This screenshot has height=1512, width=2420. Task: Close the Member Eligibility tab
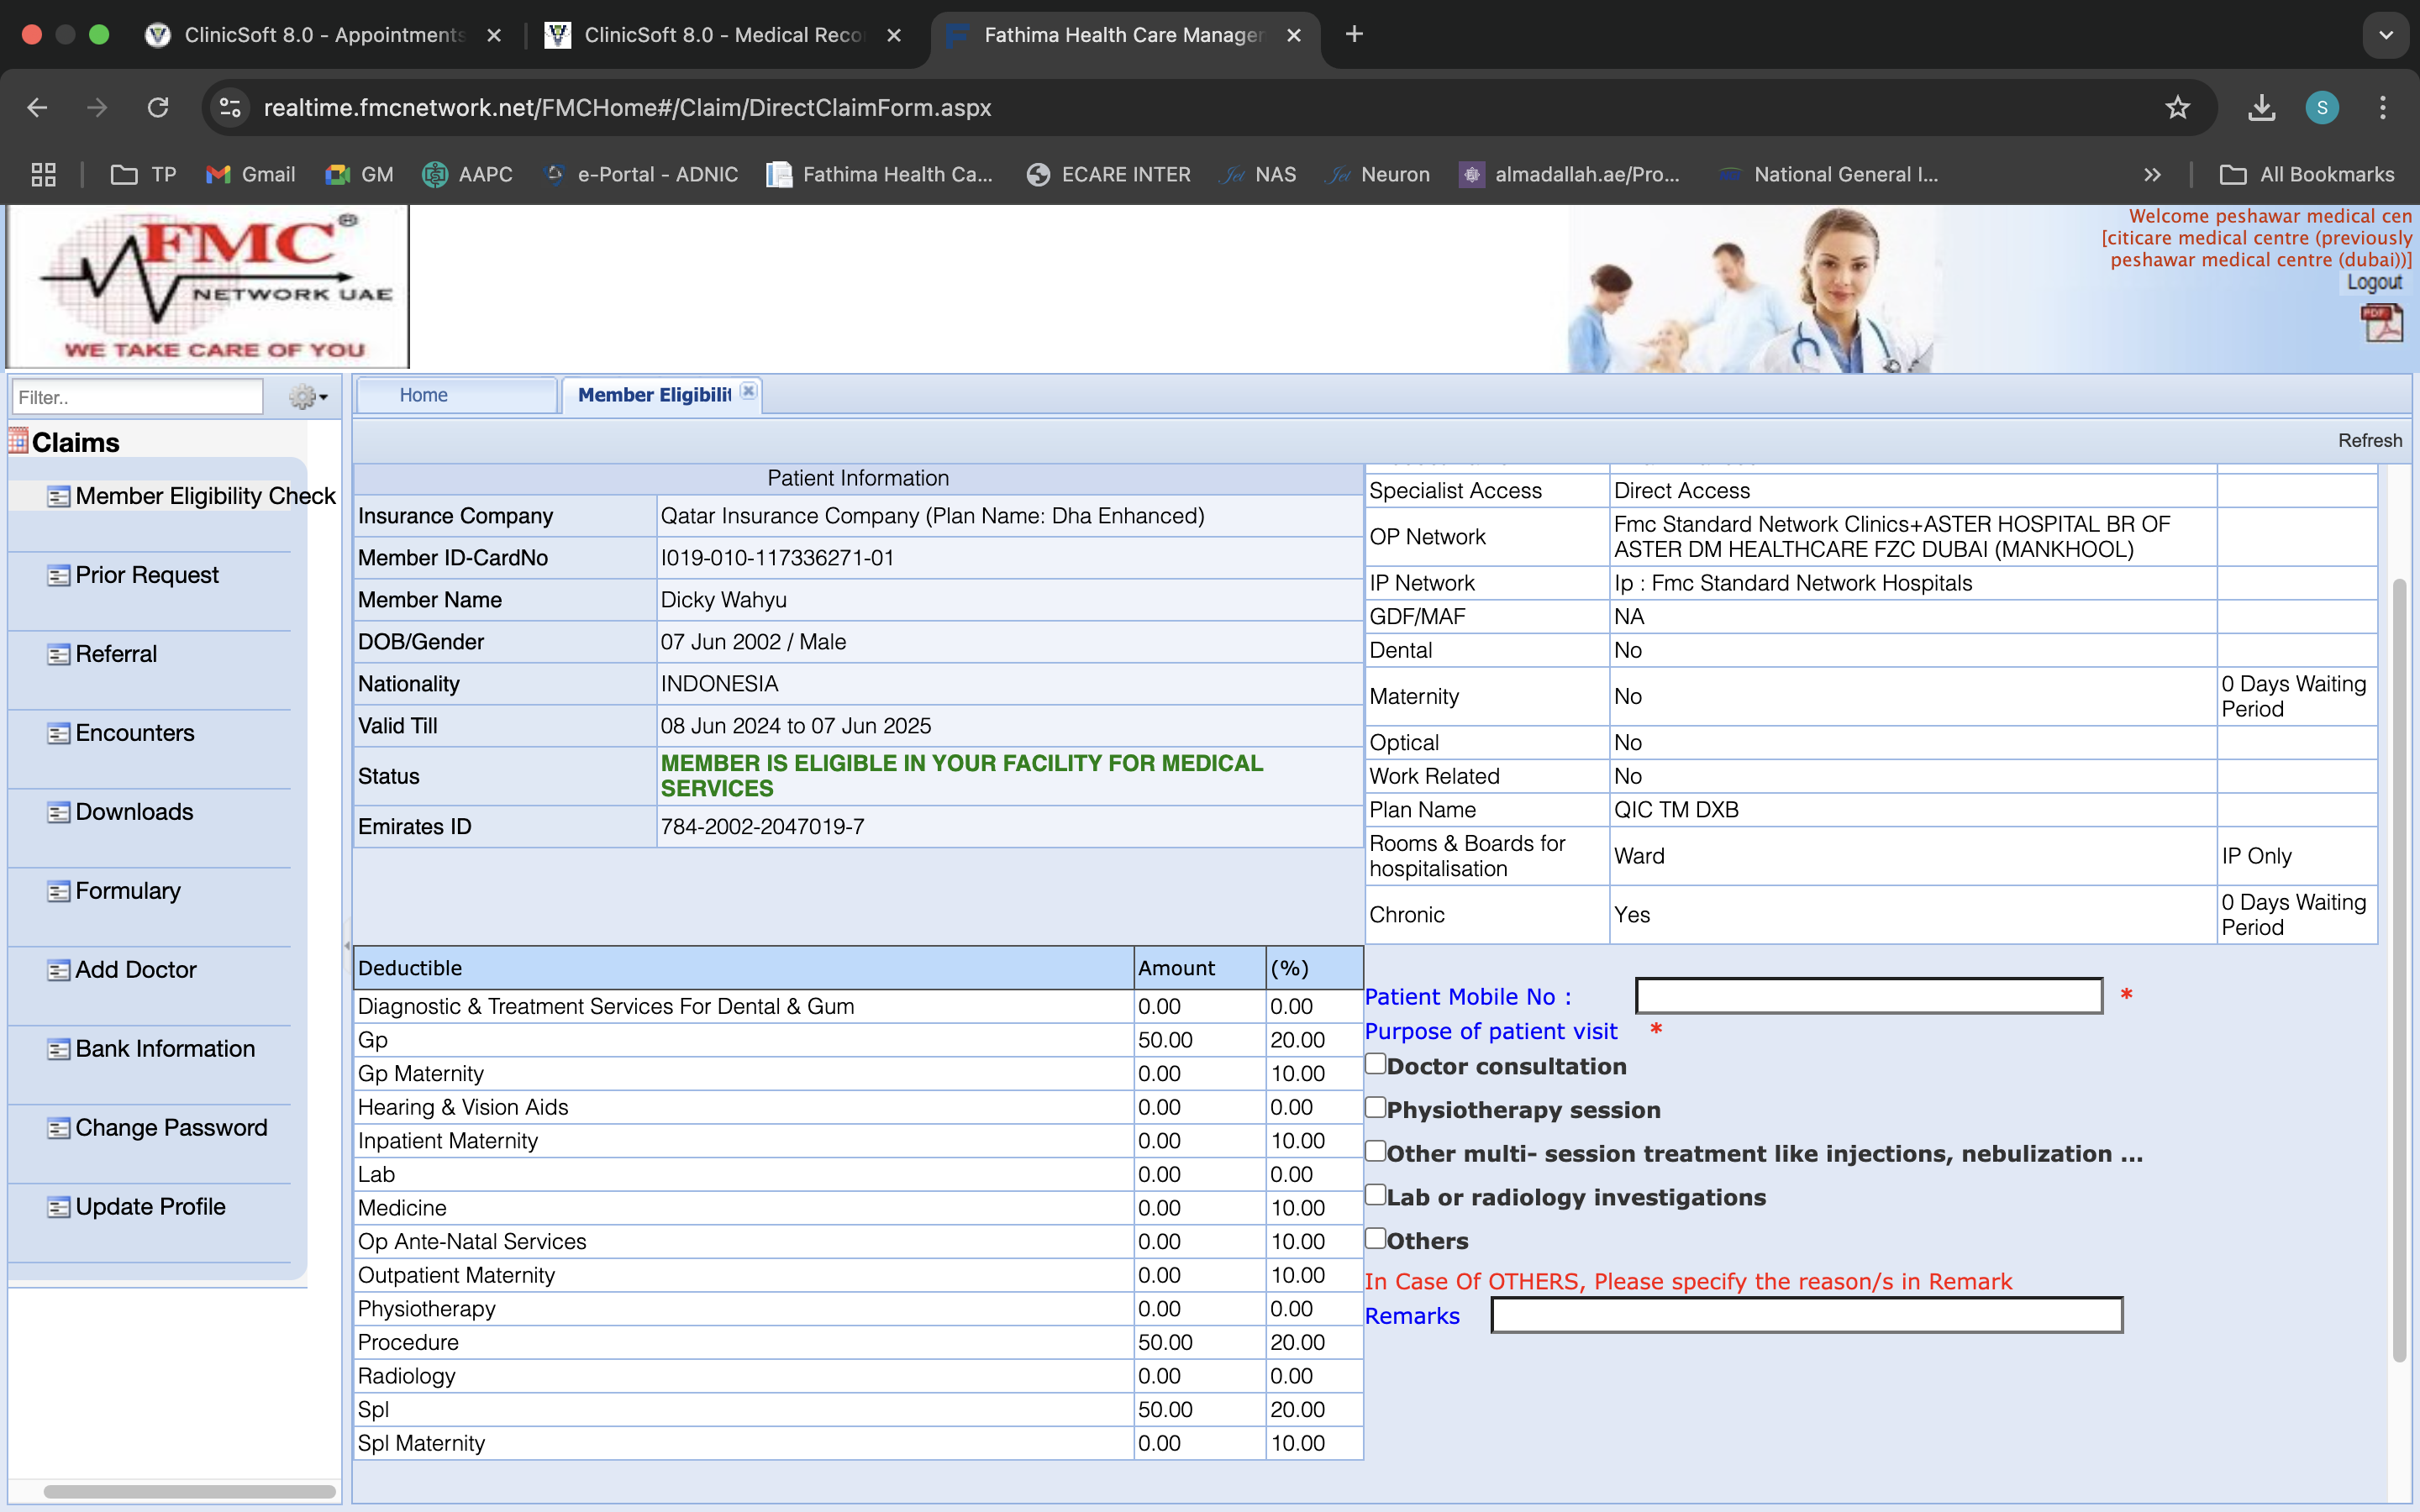point(748,392)
